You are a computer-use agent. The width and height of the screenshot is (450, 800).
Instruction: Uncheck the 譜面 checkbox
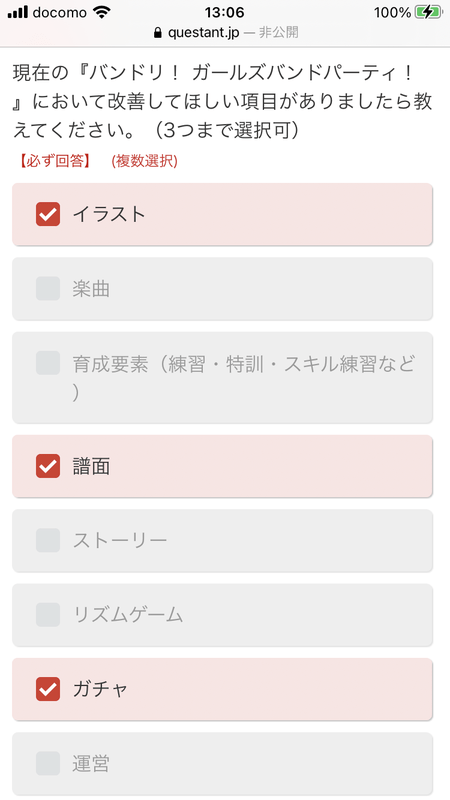[x=48, y=466]
